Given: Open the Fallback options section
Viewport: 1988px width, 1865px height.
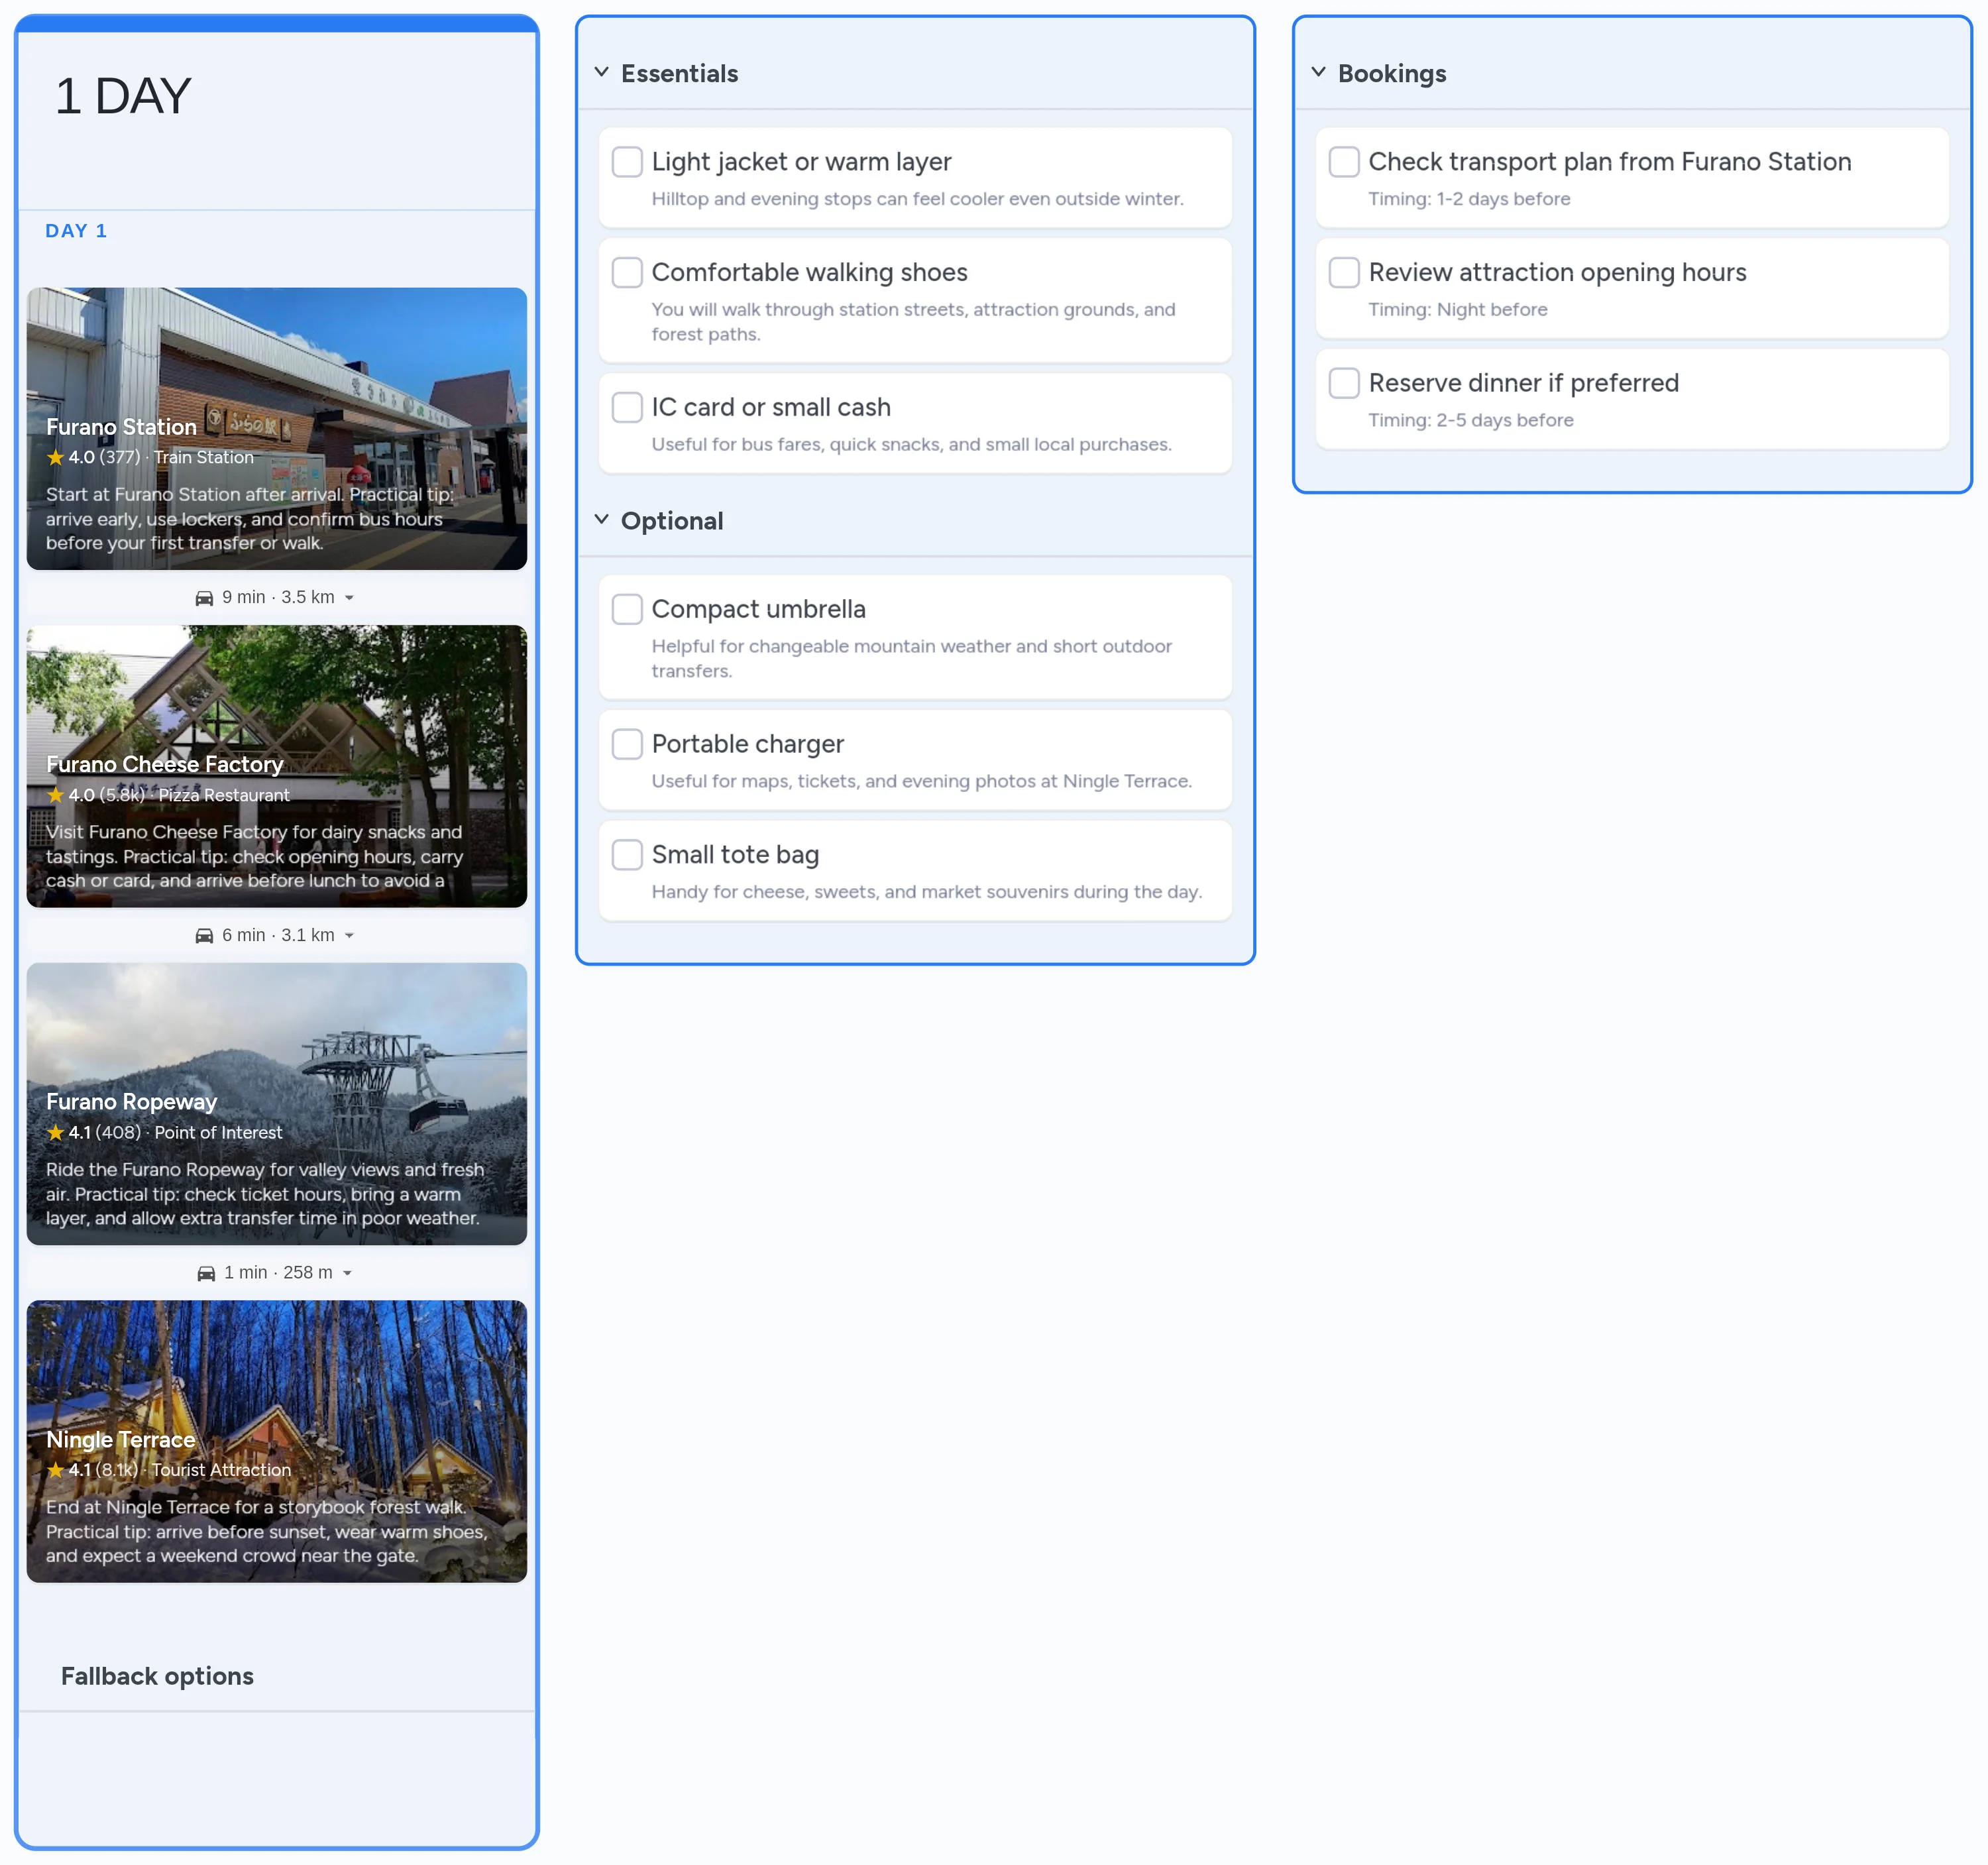Looking at the screenshot, I should click(157, 1676).
